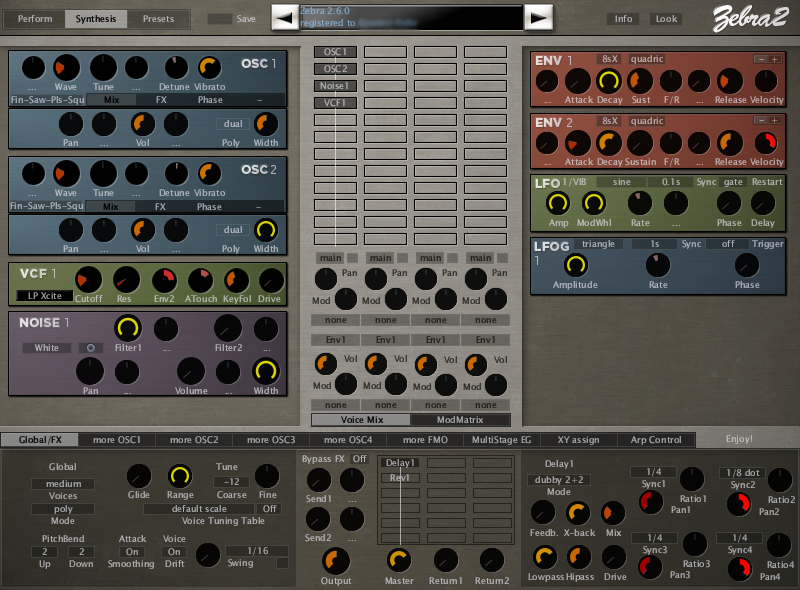Viewport: 800px width, 590px height.
Task: Open the LFO 1 sine waveform dropdown
Action: click(x=621, y=182)
